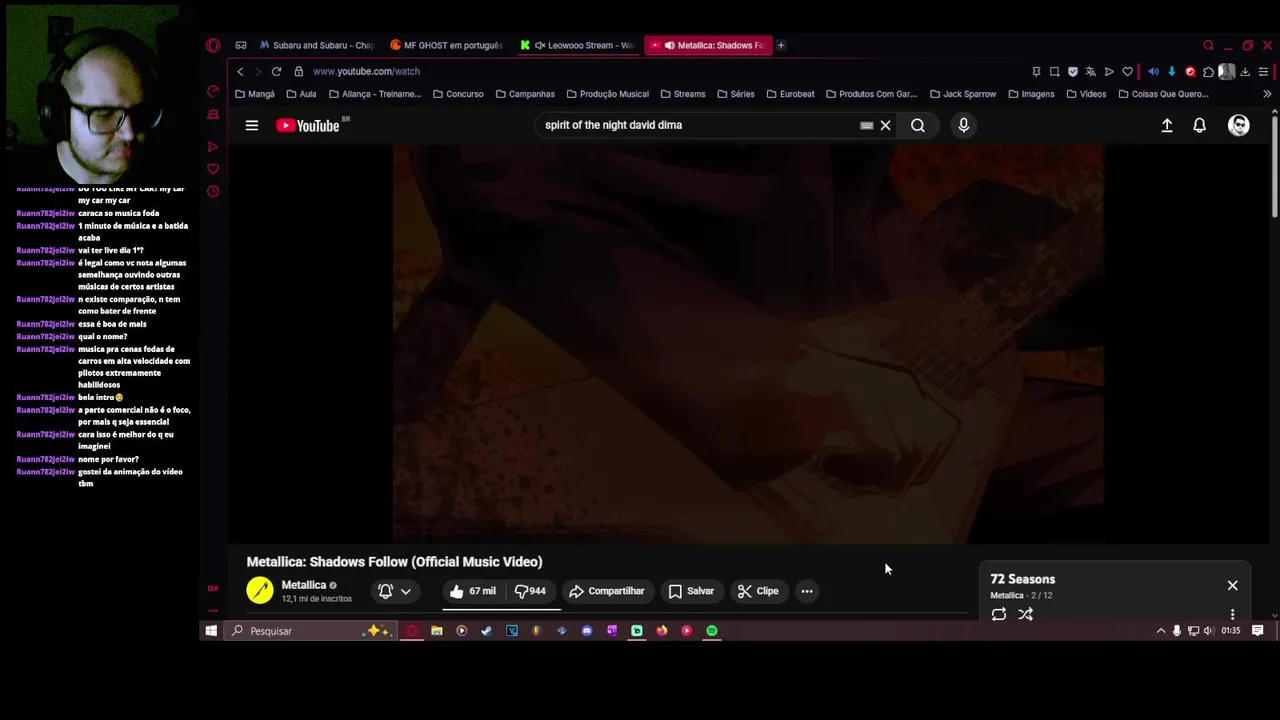The height and width of the screenshot is (720, 1280).
Task: Clear the YouTube search query
Action: [885, 125]
